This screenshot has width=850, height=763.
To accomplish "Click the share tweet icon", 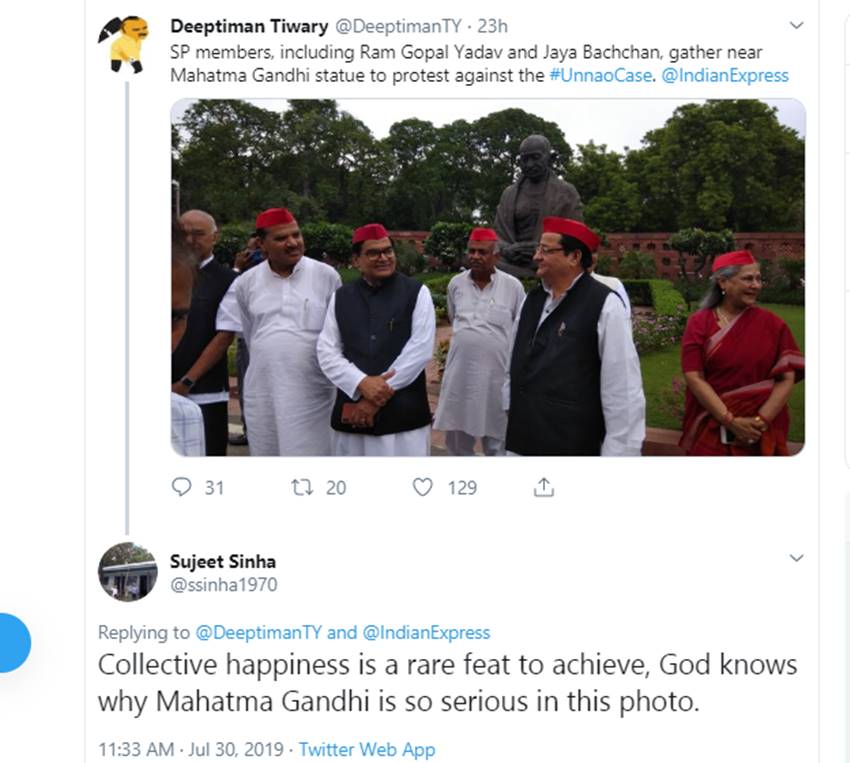I will click(543, 487).
